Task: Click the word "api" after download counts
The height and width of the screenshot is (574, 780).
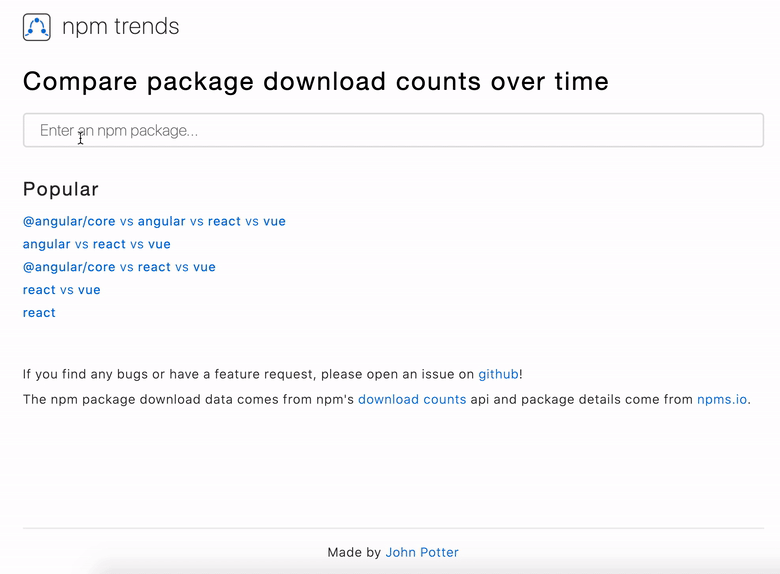Action: 479,399
